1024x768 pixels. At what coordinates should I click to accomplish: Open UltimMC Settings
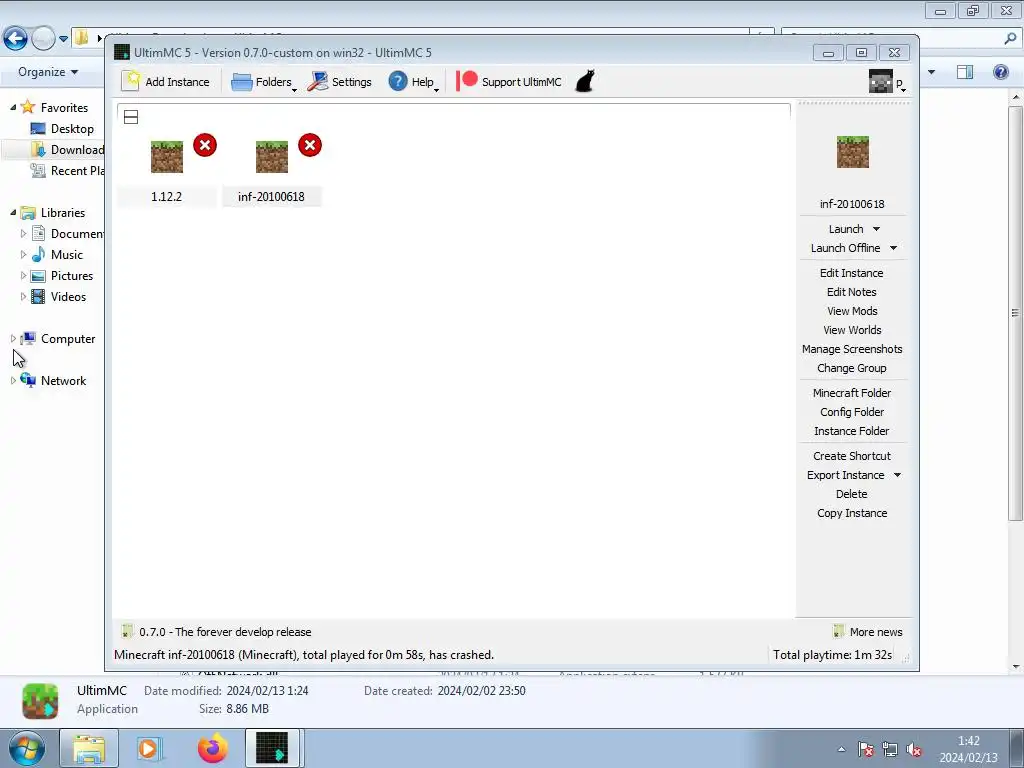[x=340, y=82]
